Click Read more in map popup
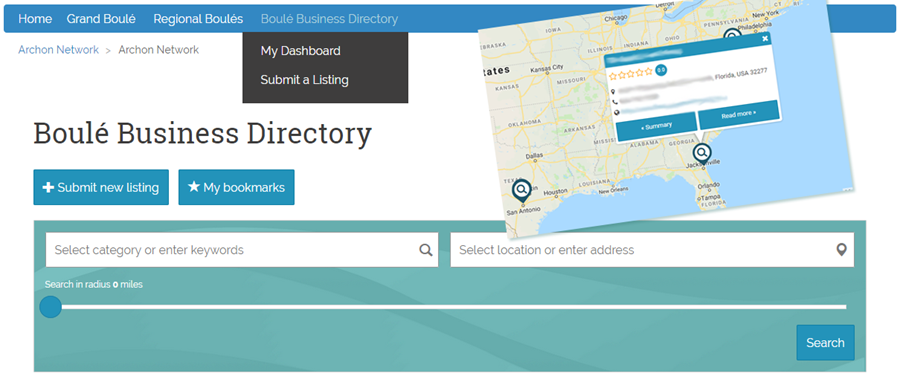The width and height of the screenshot is (900, 379). (739, 114)
